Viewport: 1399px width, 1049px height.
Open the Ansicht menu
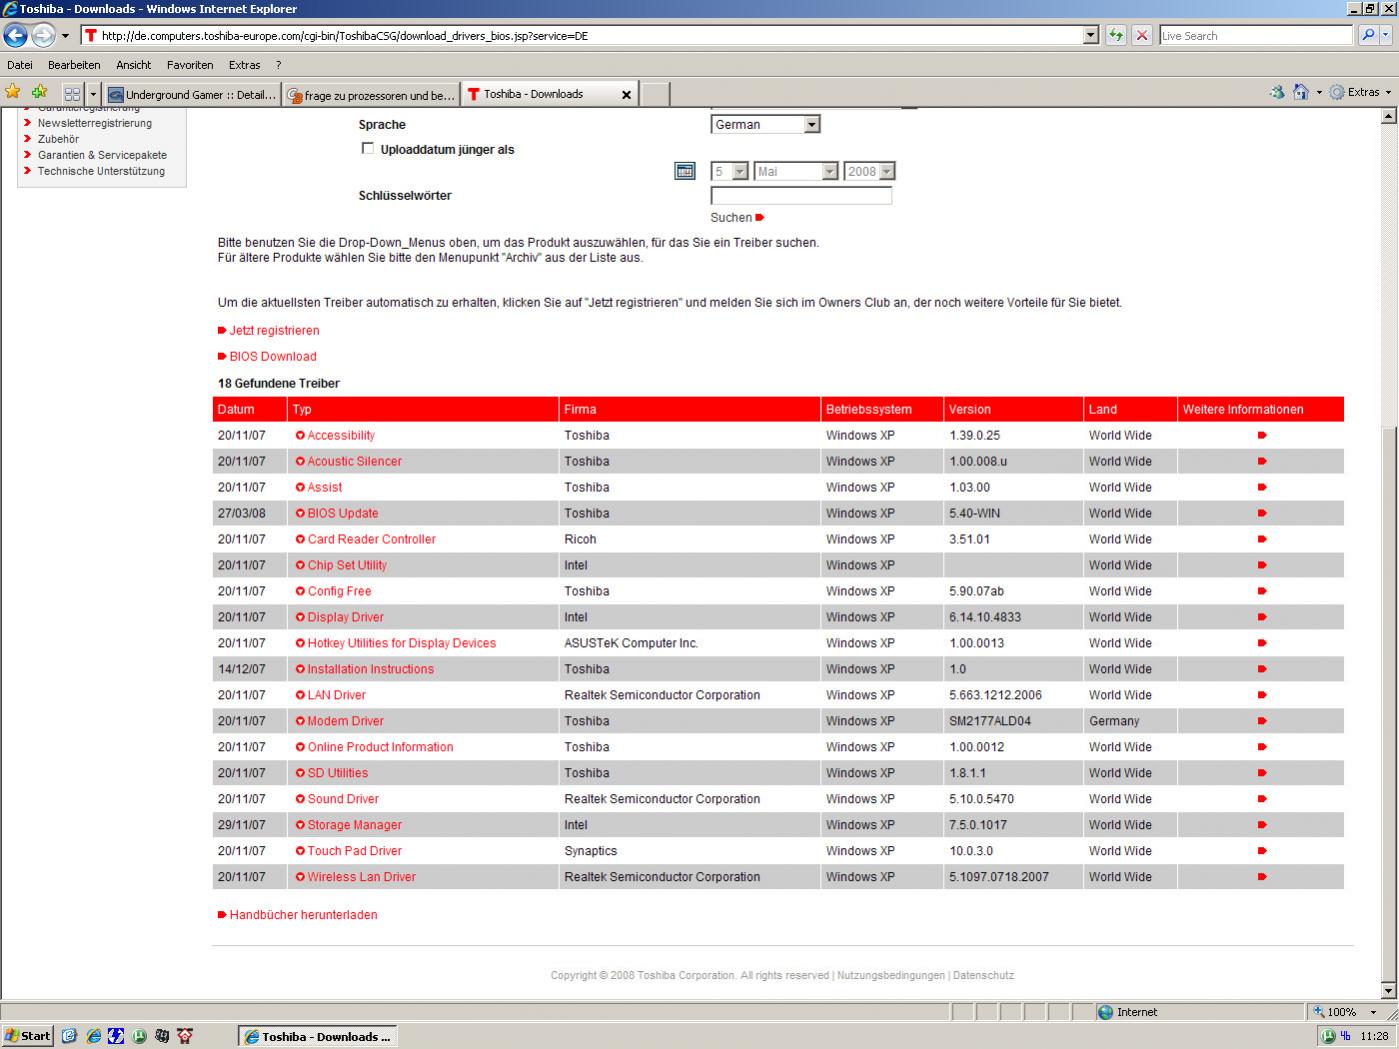click(x=133, y=65)
